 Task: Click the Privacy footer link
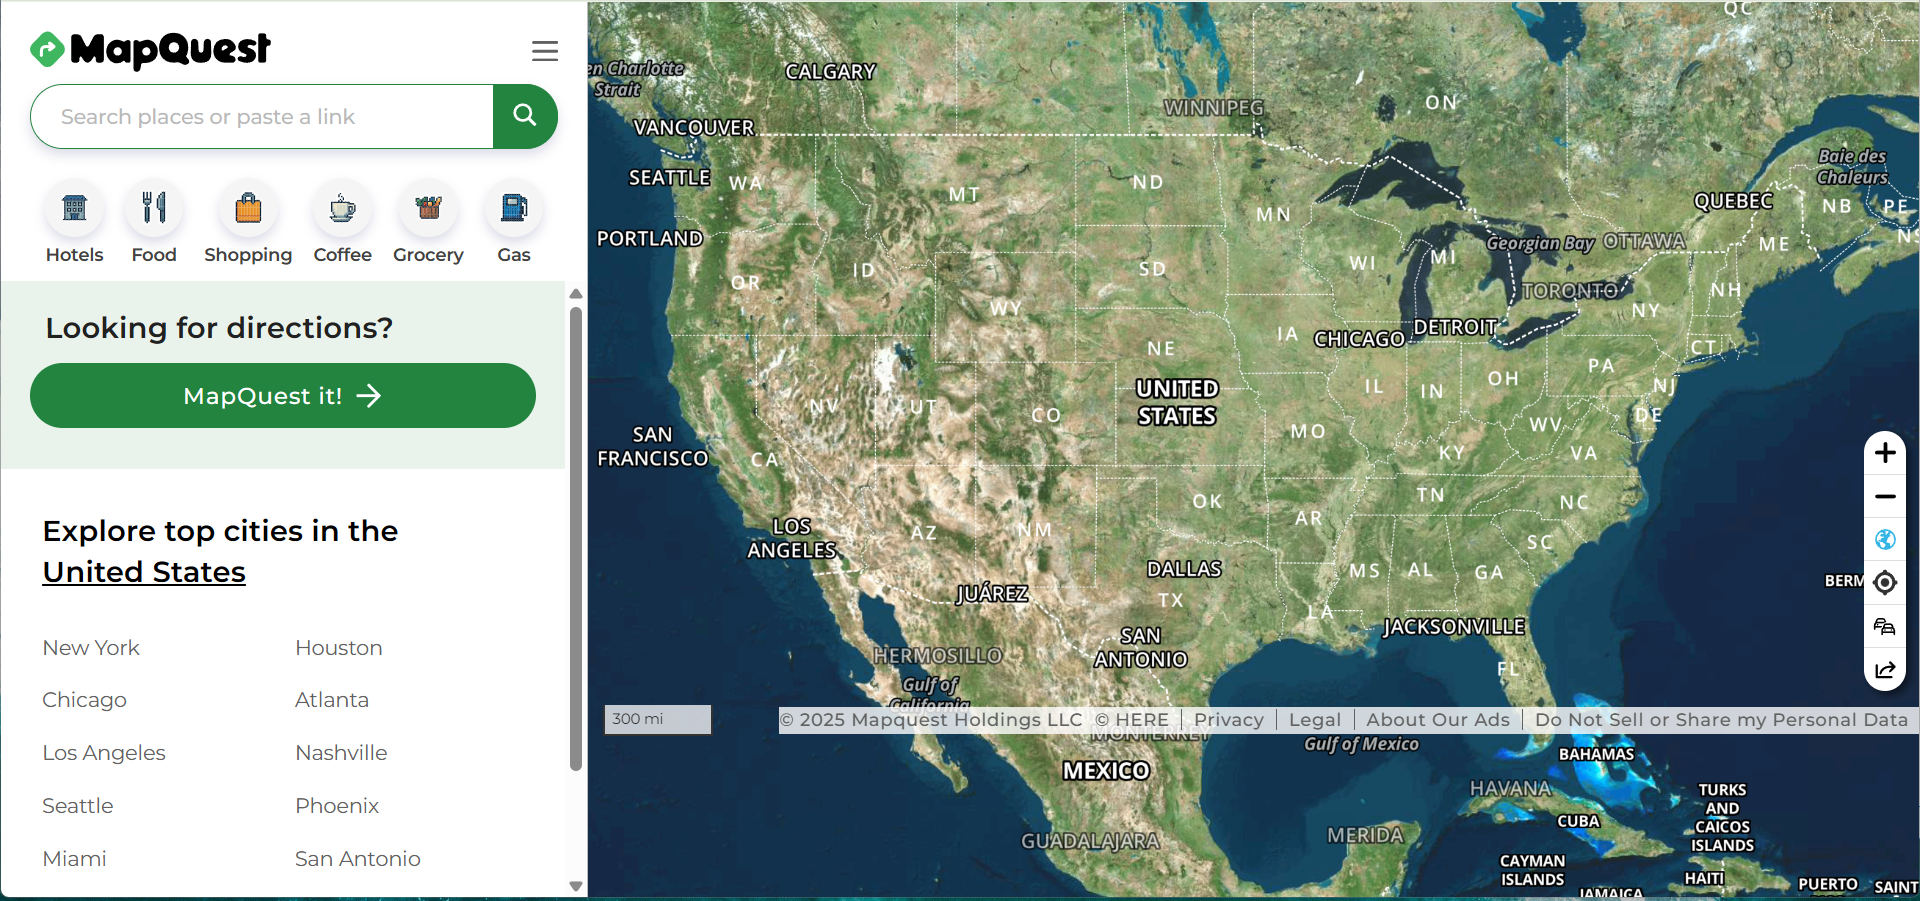[1228, 719]
